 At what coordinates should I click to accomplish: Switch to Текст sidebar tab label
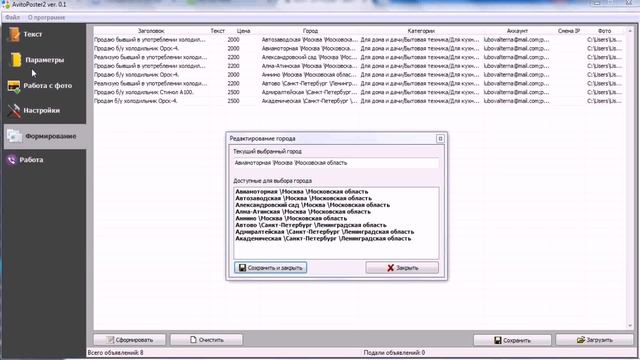(x=33, y=35)
